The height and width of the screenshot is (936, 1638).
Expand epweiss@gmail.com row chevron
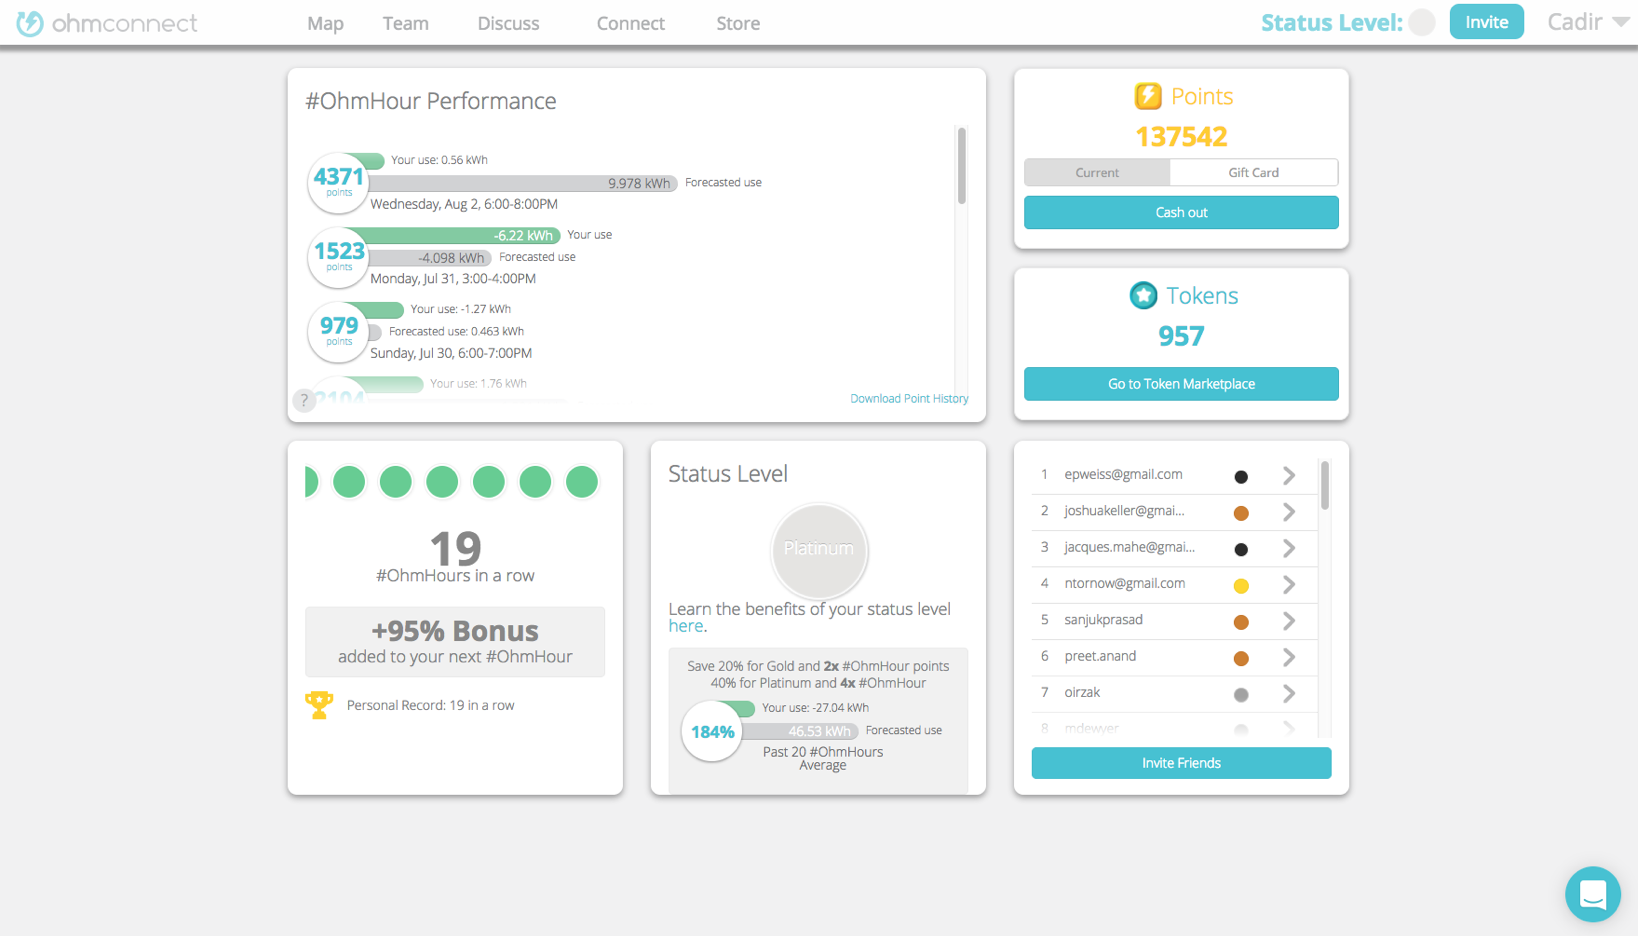point(1289,476)
